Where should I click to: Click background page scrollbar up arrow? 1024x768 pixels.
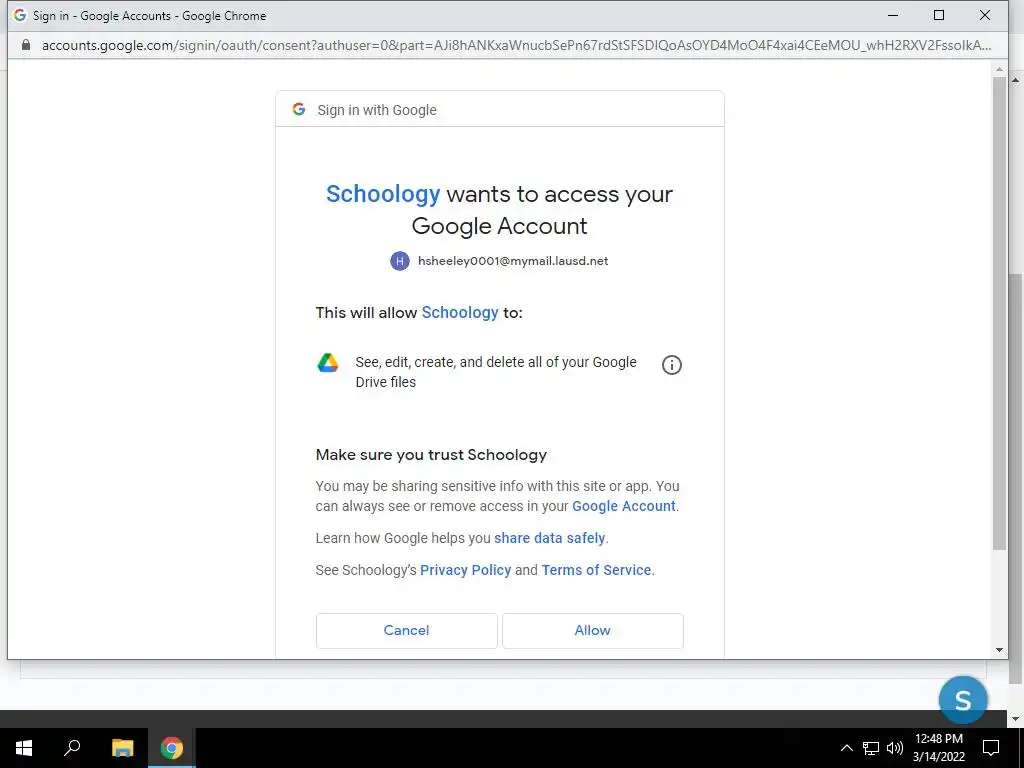(1016, 80)
